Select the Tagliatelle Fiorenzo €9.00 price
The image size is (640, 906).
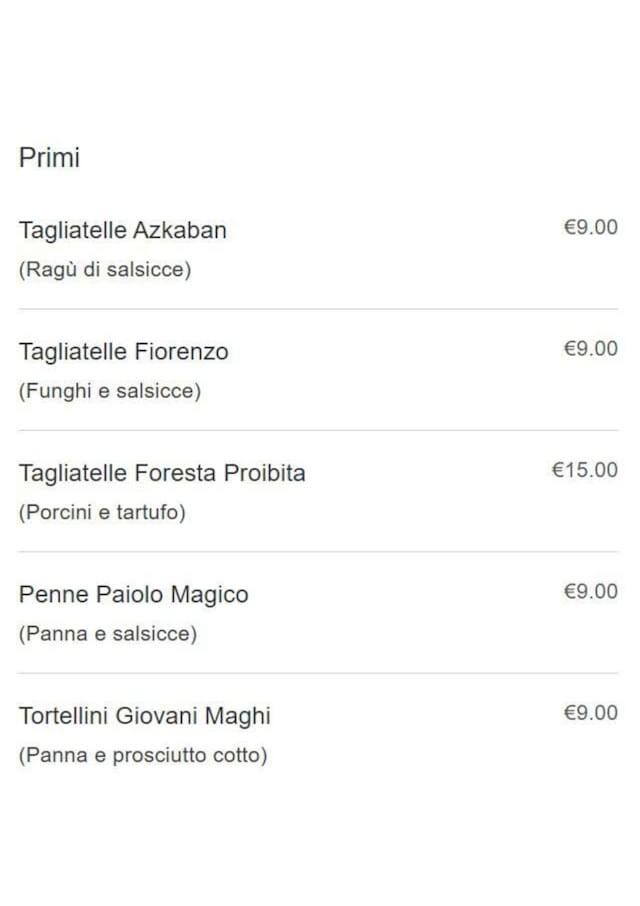point(590,349)
